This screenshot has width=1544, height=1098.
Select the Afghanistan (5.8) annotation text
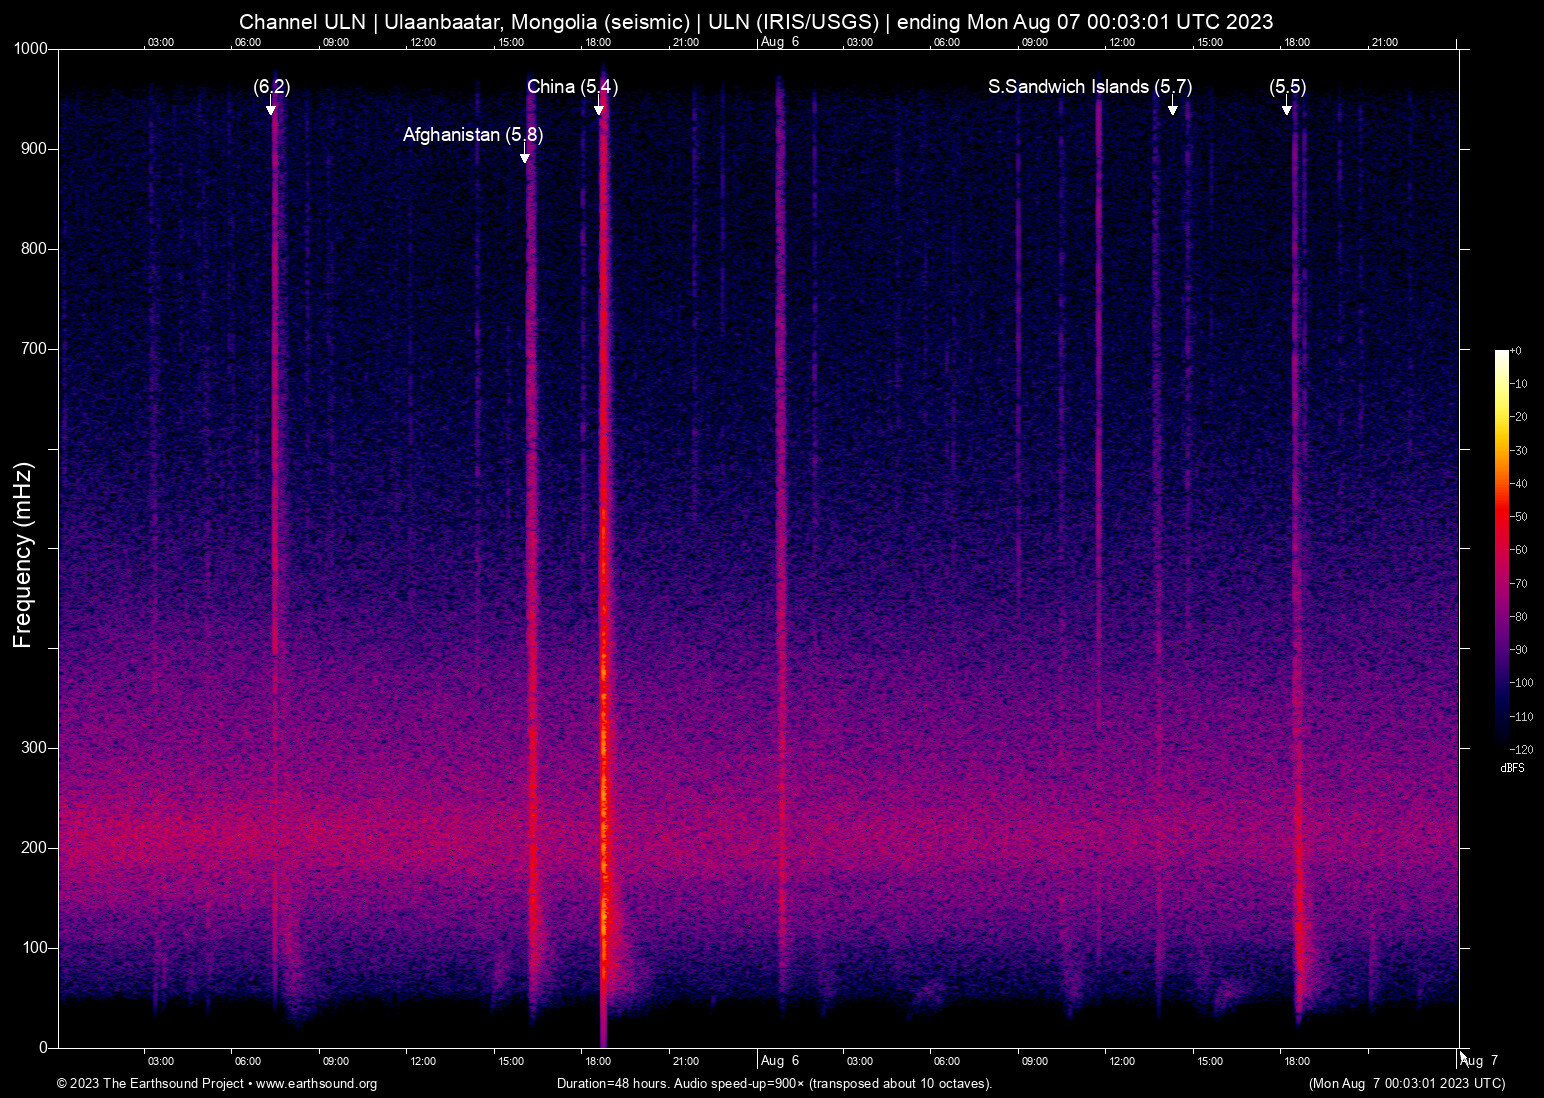pyautogui.click(x=472, y=135)
